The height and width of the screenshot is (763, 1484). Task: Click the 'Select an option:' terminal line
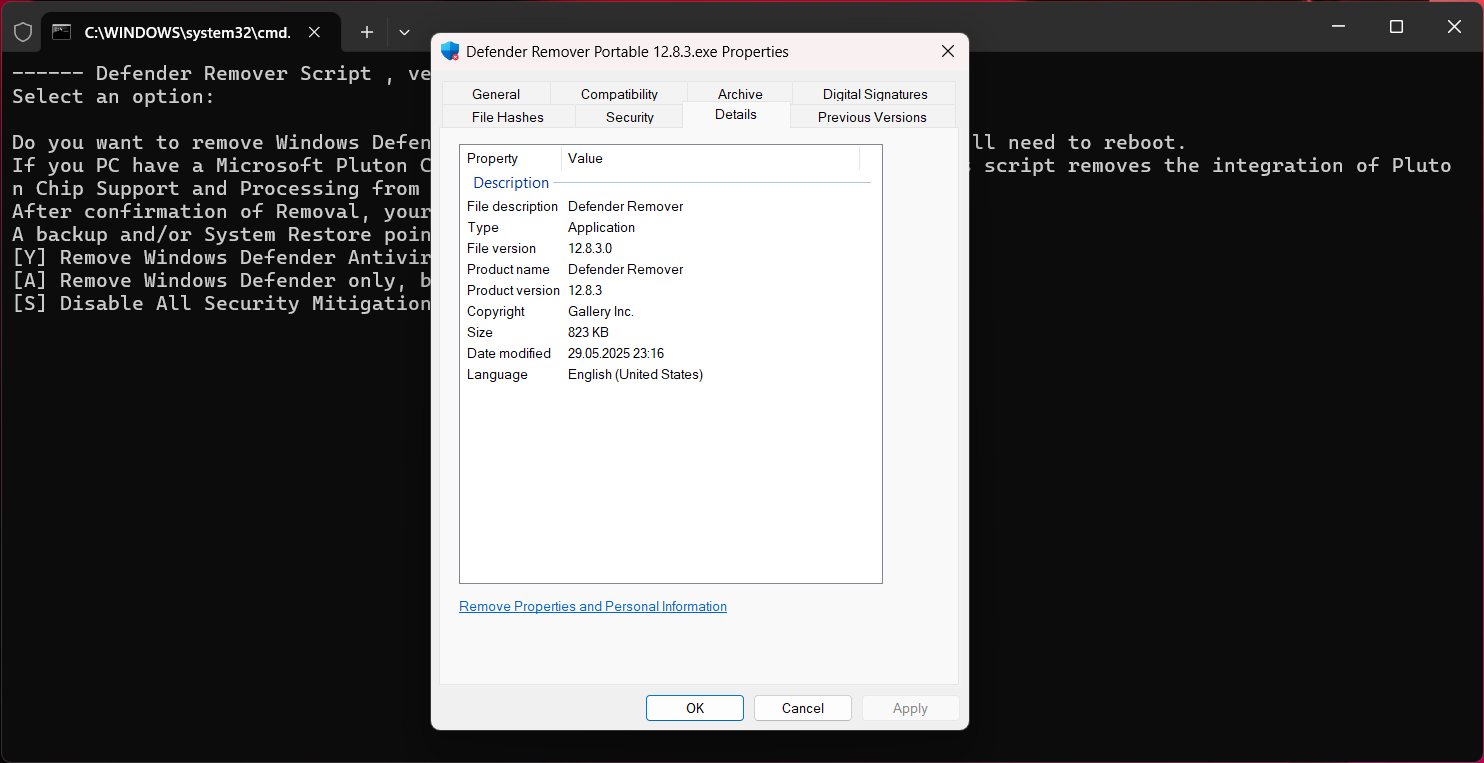113,97
